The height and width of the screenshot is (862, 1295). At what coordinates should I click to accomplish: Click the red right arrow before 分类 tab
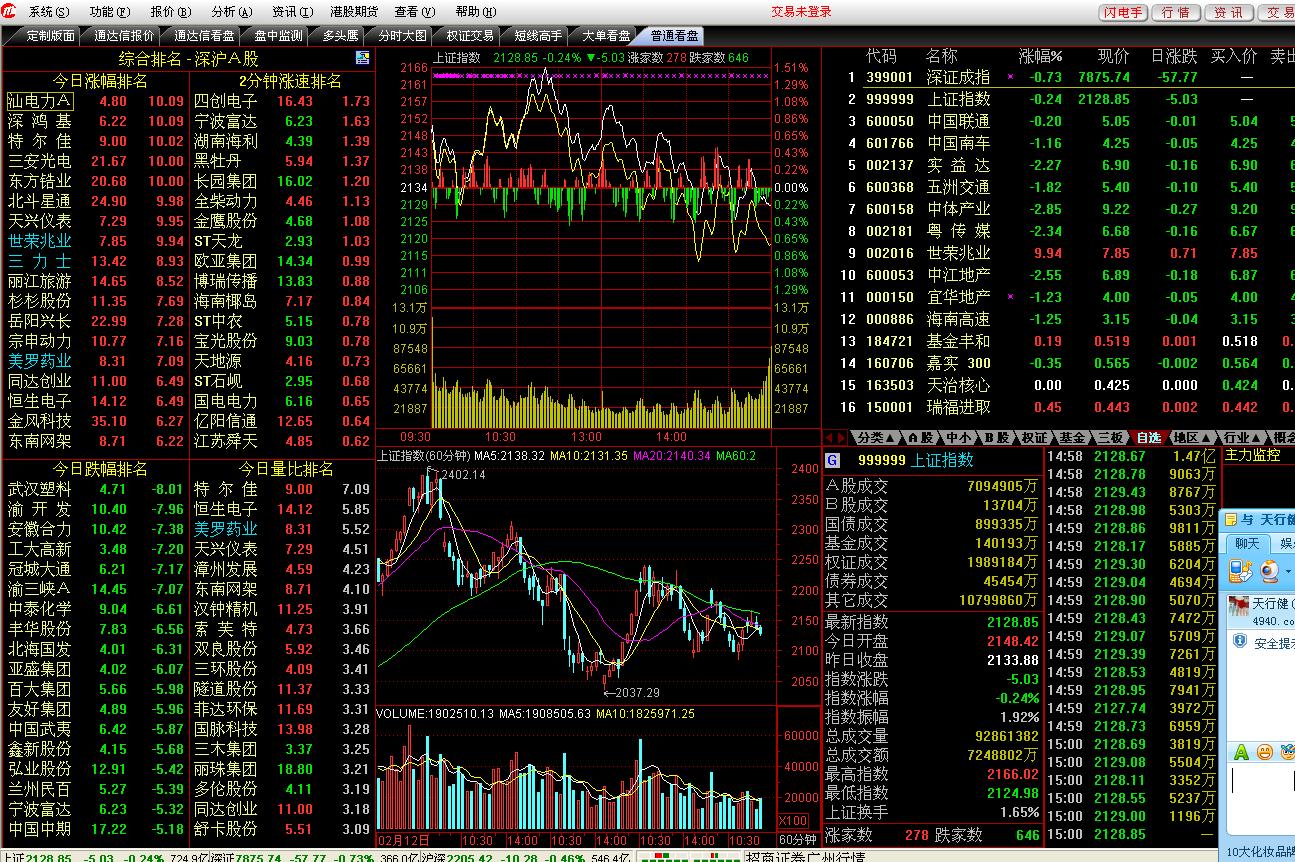coord(841,438)
